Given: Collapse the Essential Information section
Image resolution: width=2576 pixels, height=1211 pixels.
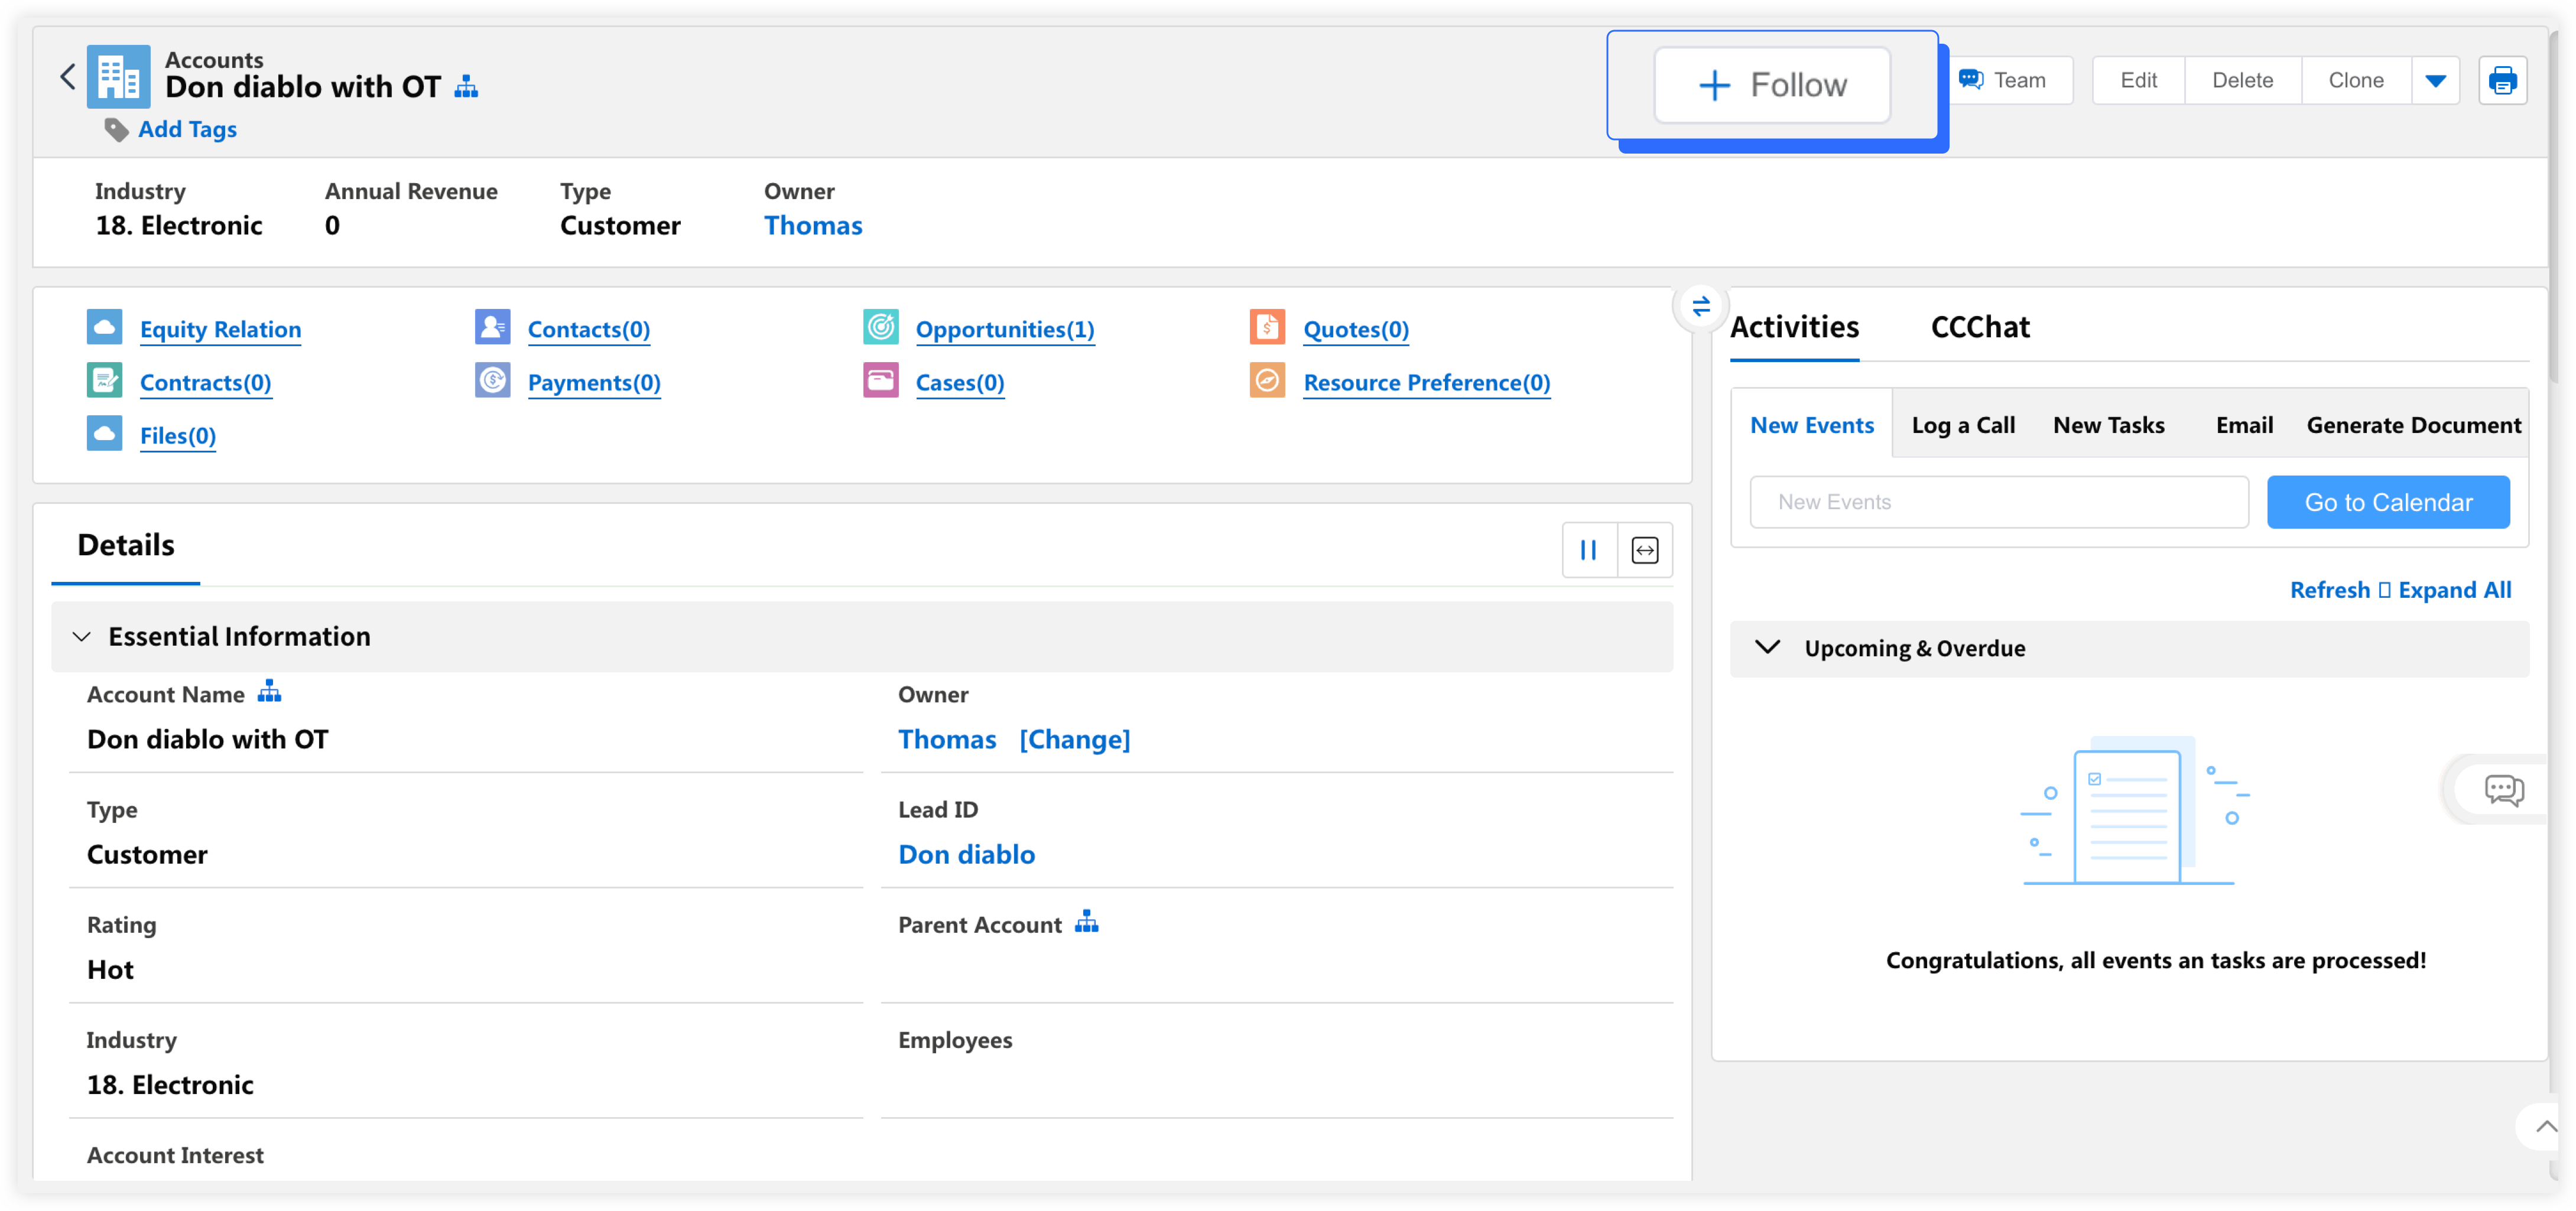Looking at the screenshot, I should [x=82, y=637].
